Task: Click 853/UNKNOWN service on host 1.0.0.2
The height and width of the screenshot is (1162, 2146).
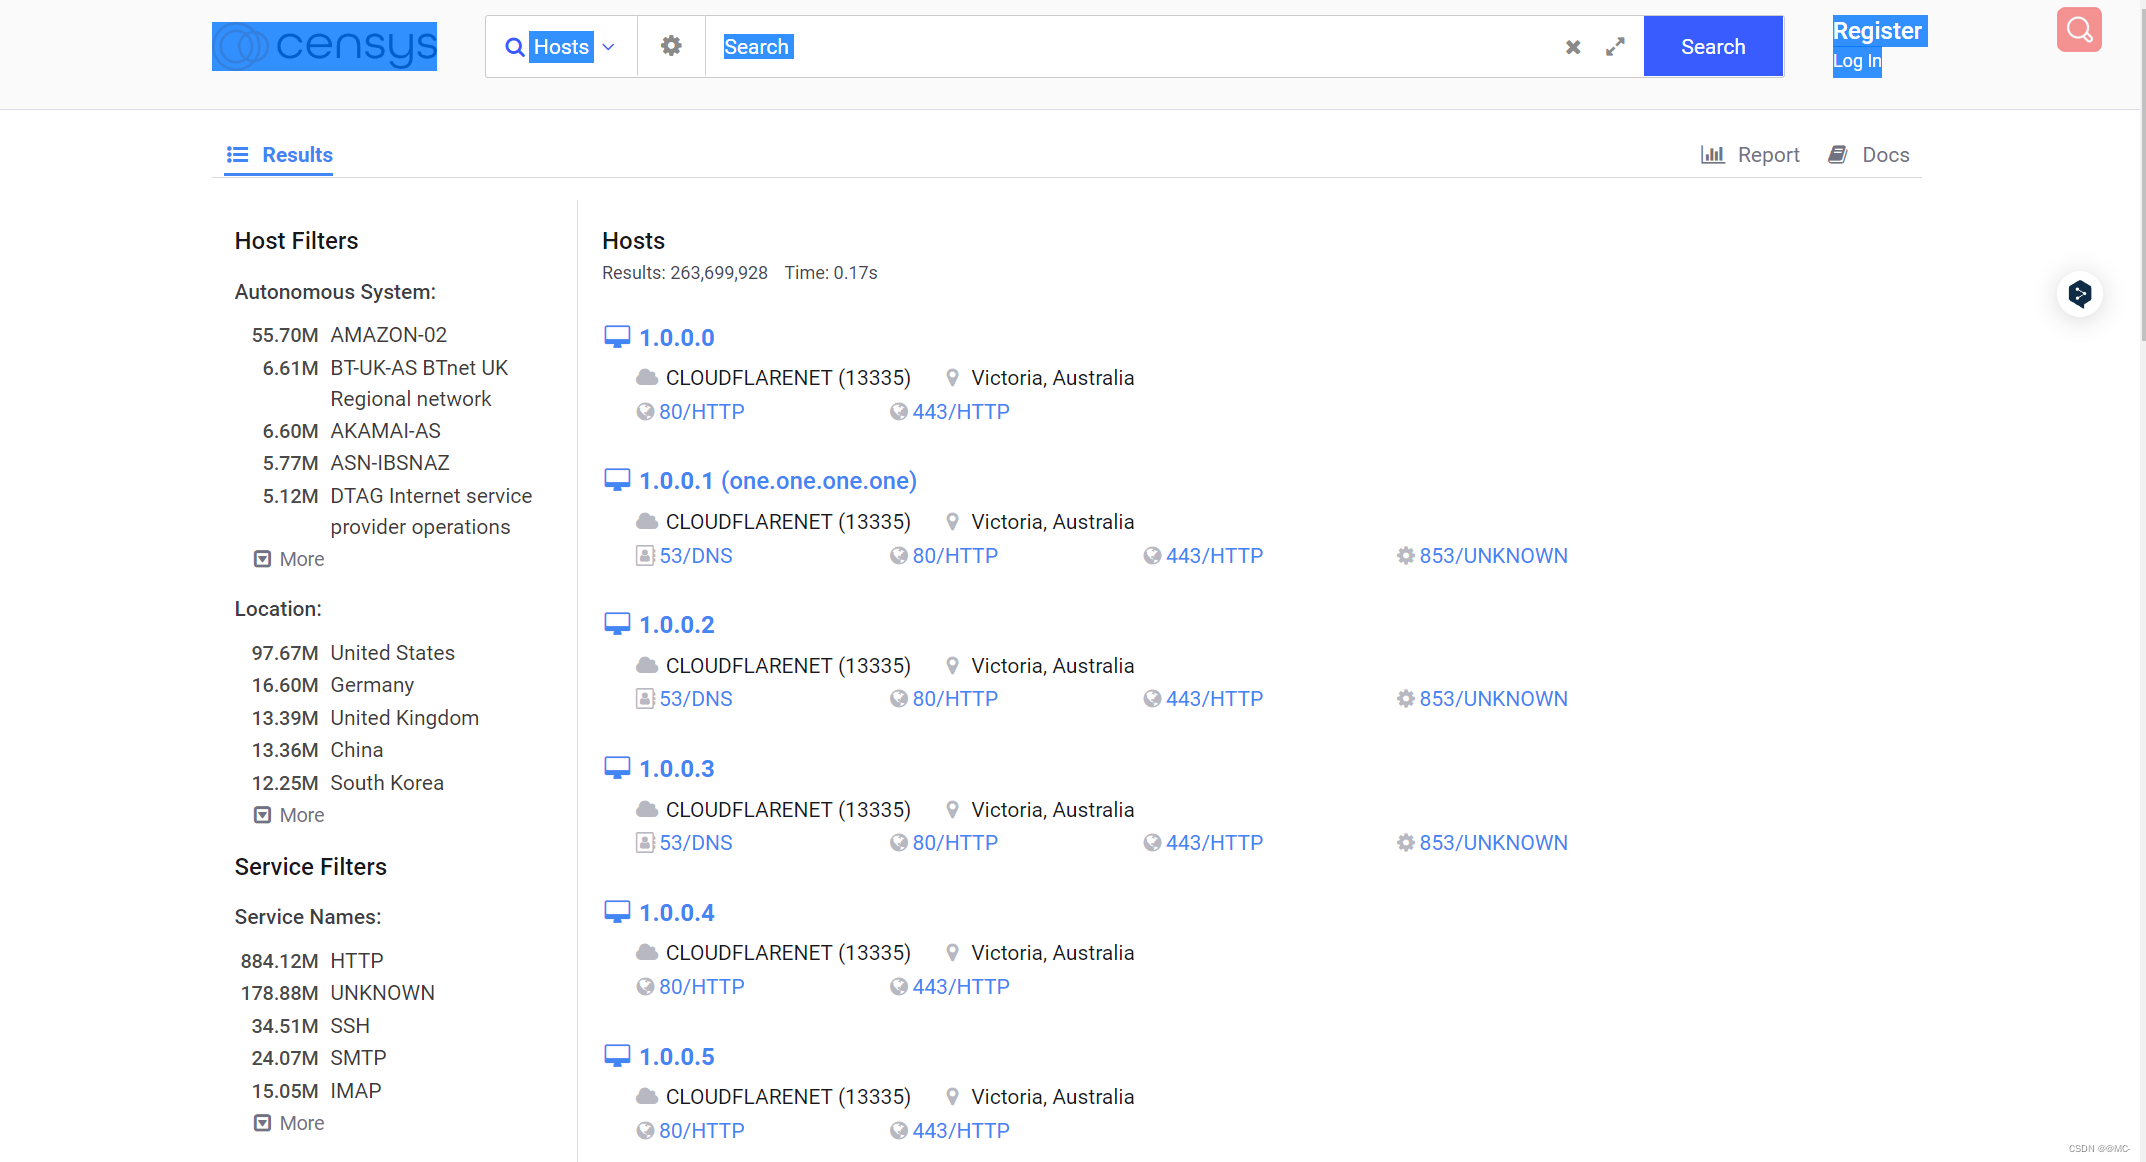Action: (x=1492, y=699)
